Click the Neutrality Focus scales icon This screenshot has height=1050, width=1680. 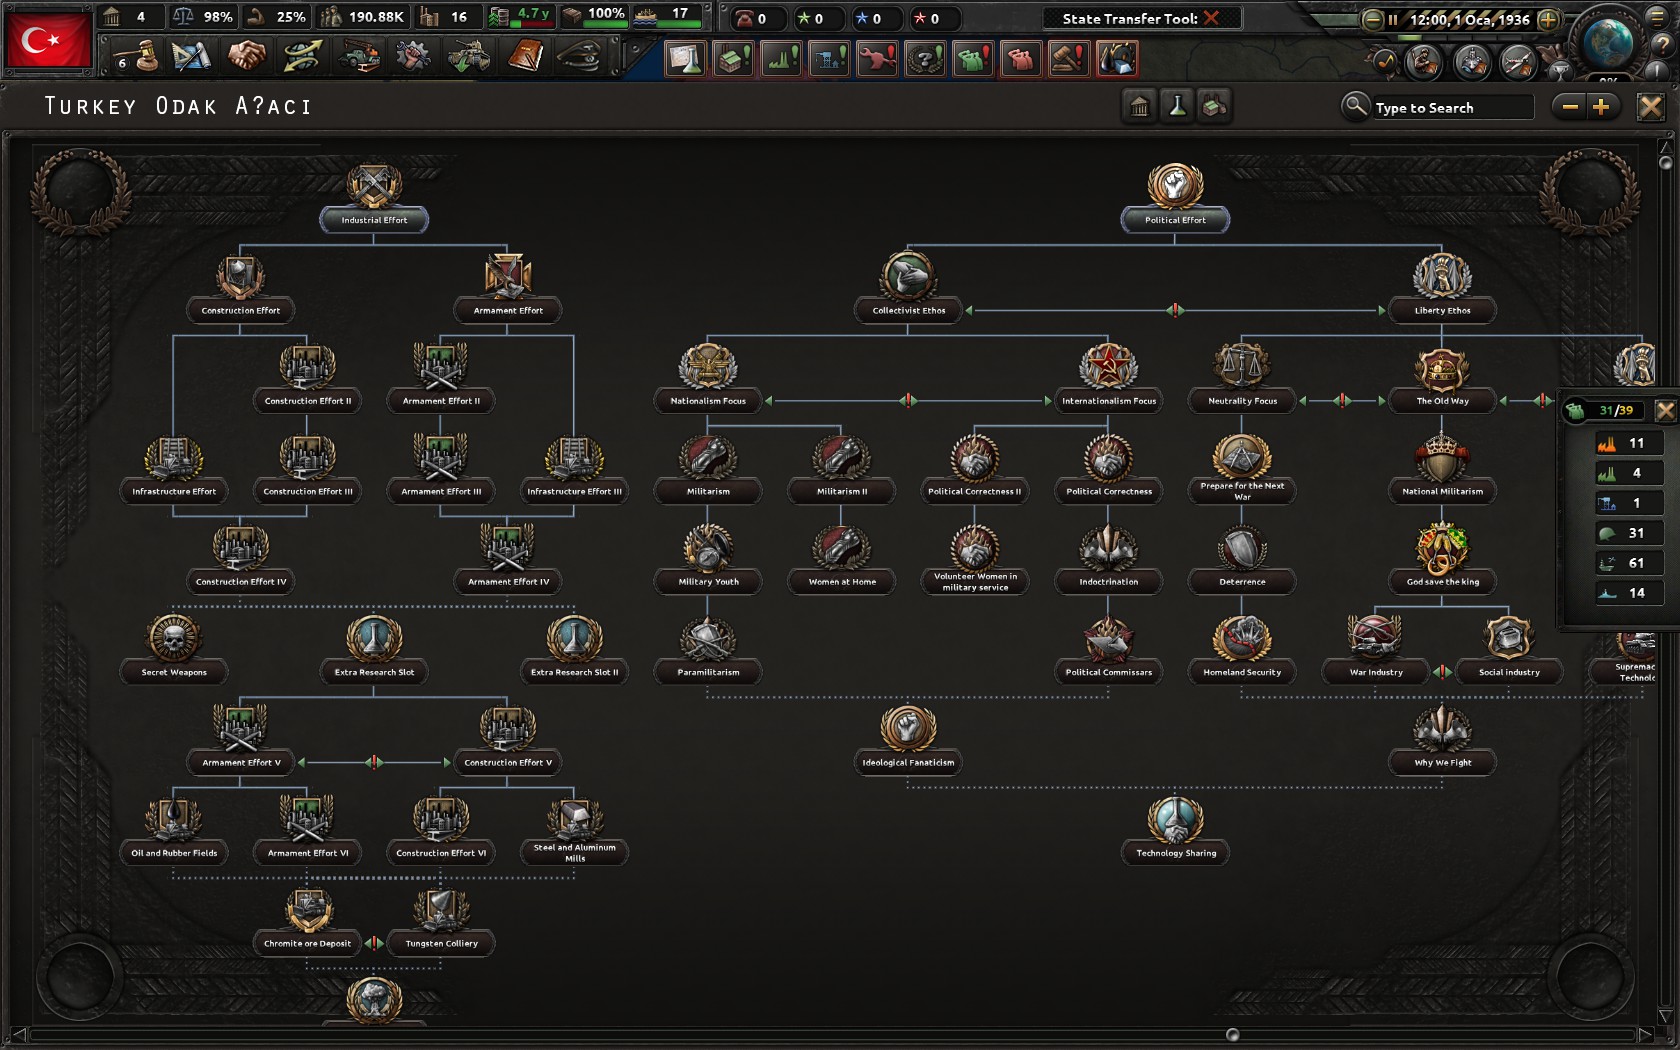click(1242, 366)
